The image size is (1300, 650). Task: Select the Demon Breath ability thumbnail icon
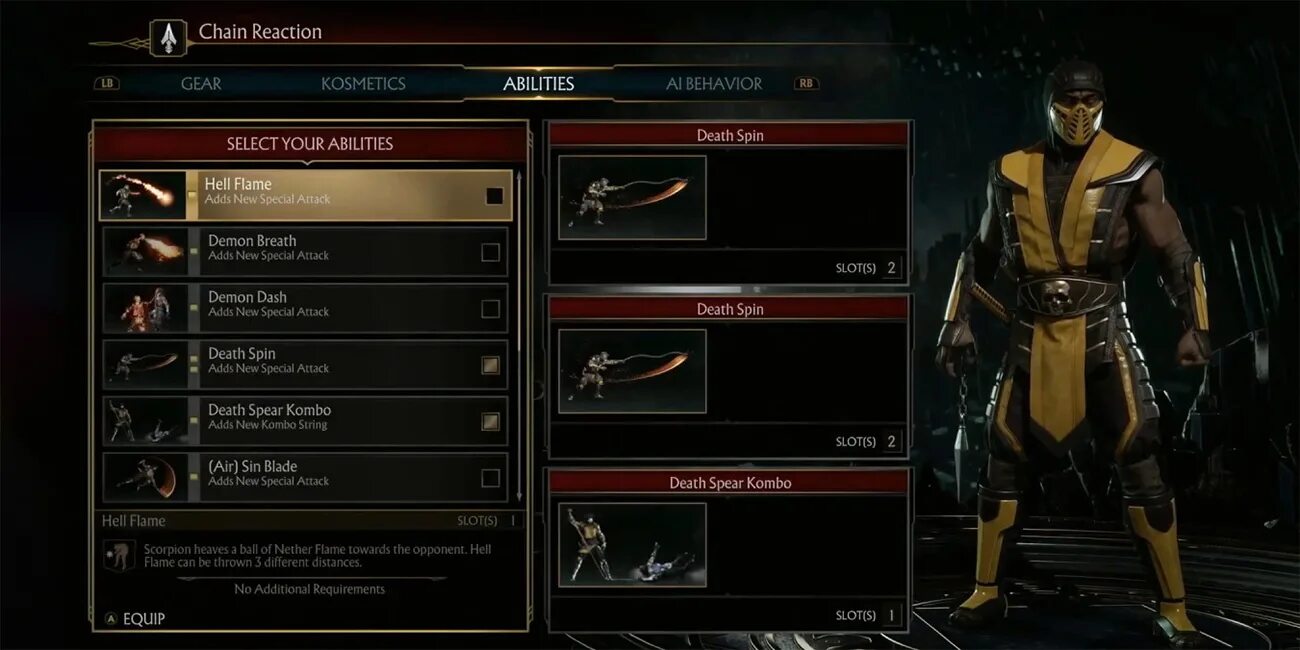pos(145,252)
